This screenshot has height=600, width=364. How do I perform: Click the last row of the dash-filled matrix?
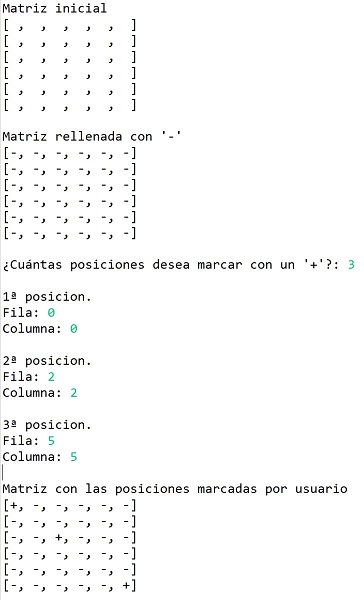70,233
